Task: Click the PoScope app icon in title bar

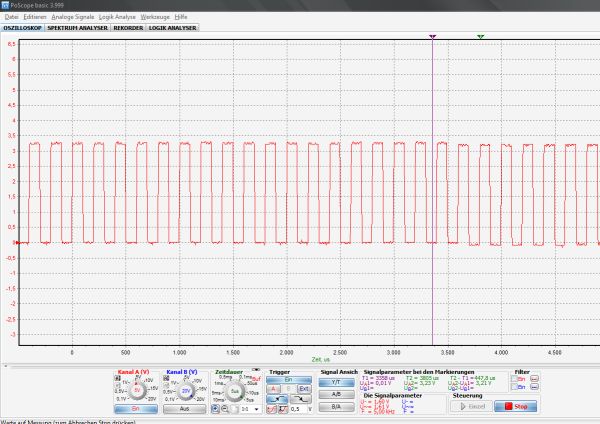Action: pos(5,5)
